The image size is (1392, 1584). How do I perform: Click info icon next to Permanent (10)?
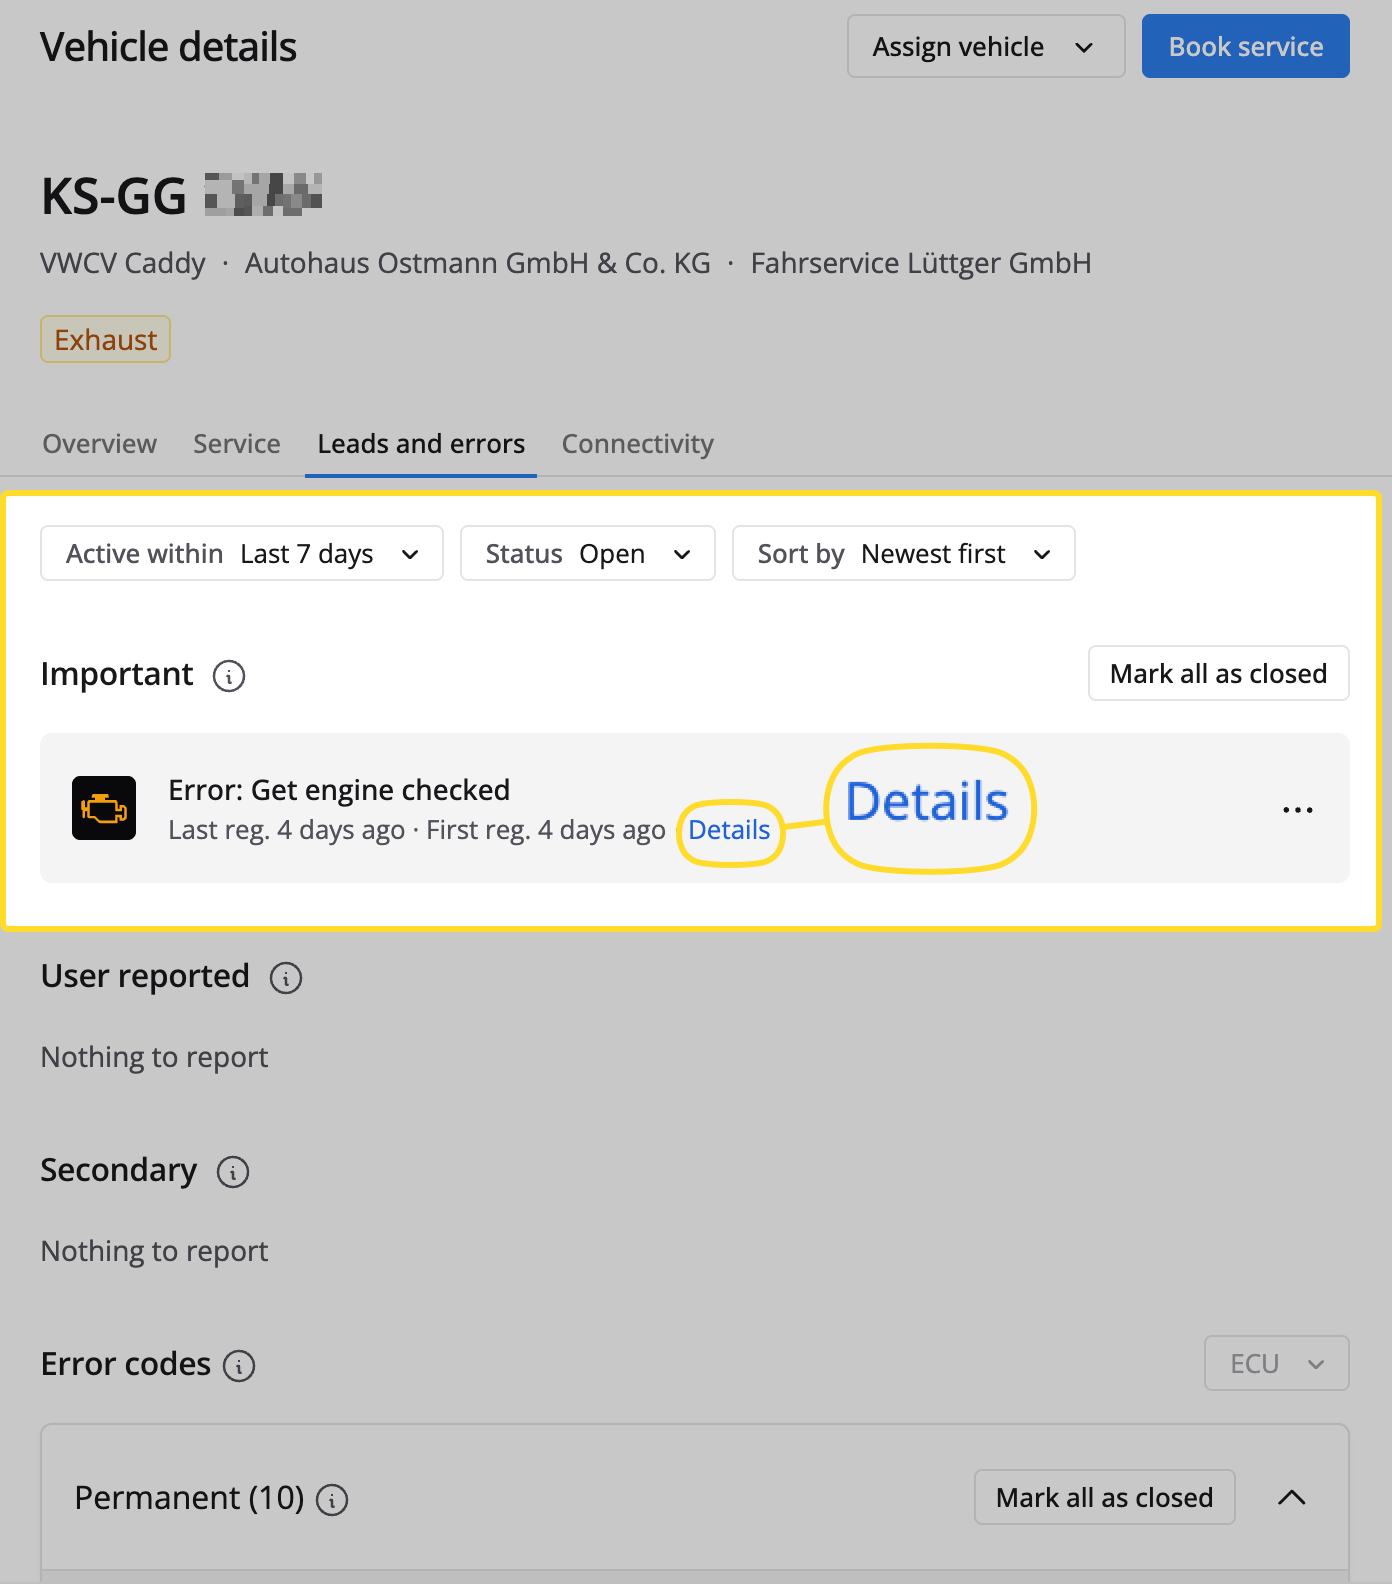(x=332, y=1500)
